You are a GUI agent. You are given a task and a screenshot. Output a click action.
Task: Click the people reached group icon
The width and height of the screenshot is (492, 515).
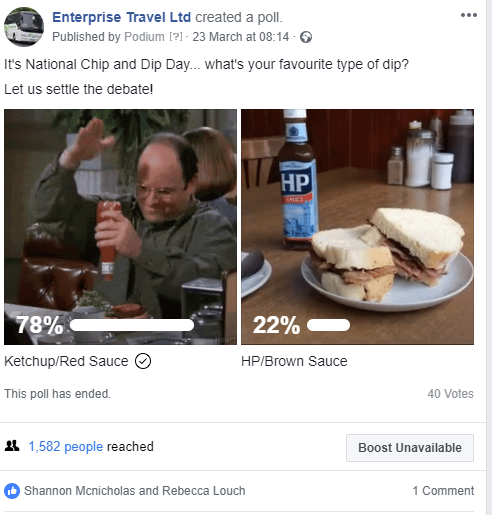pyautogui.click(x=12, y=446)
